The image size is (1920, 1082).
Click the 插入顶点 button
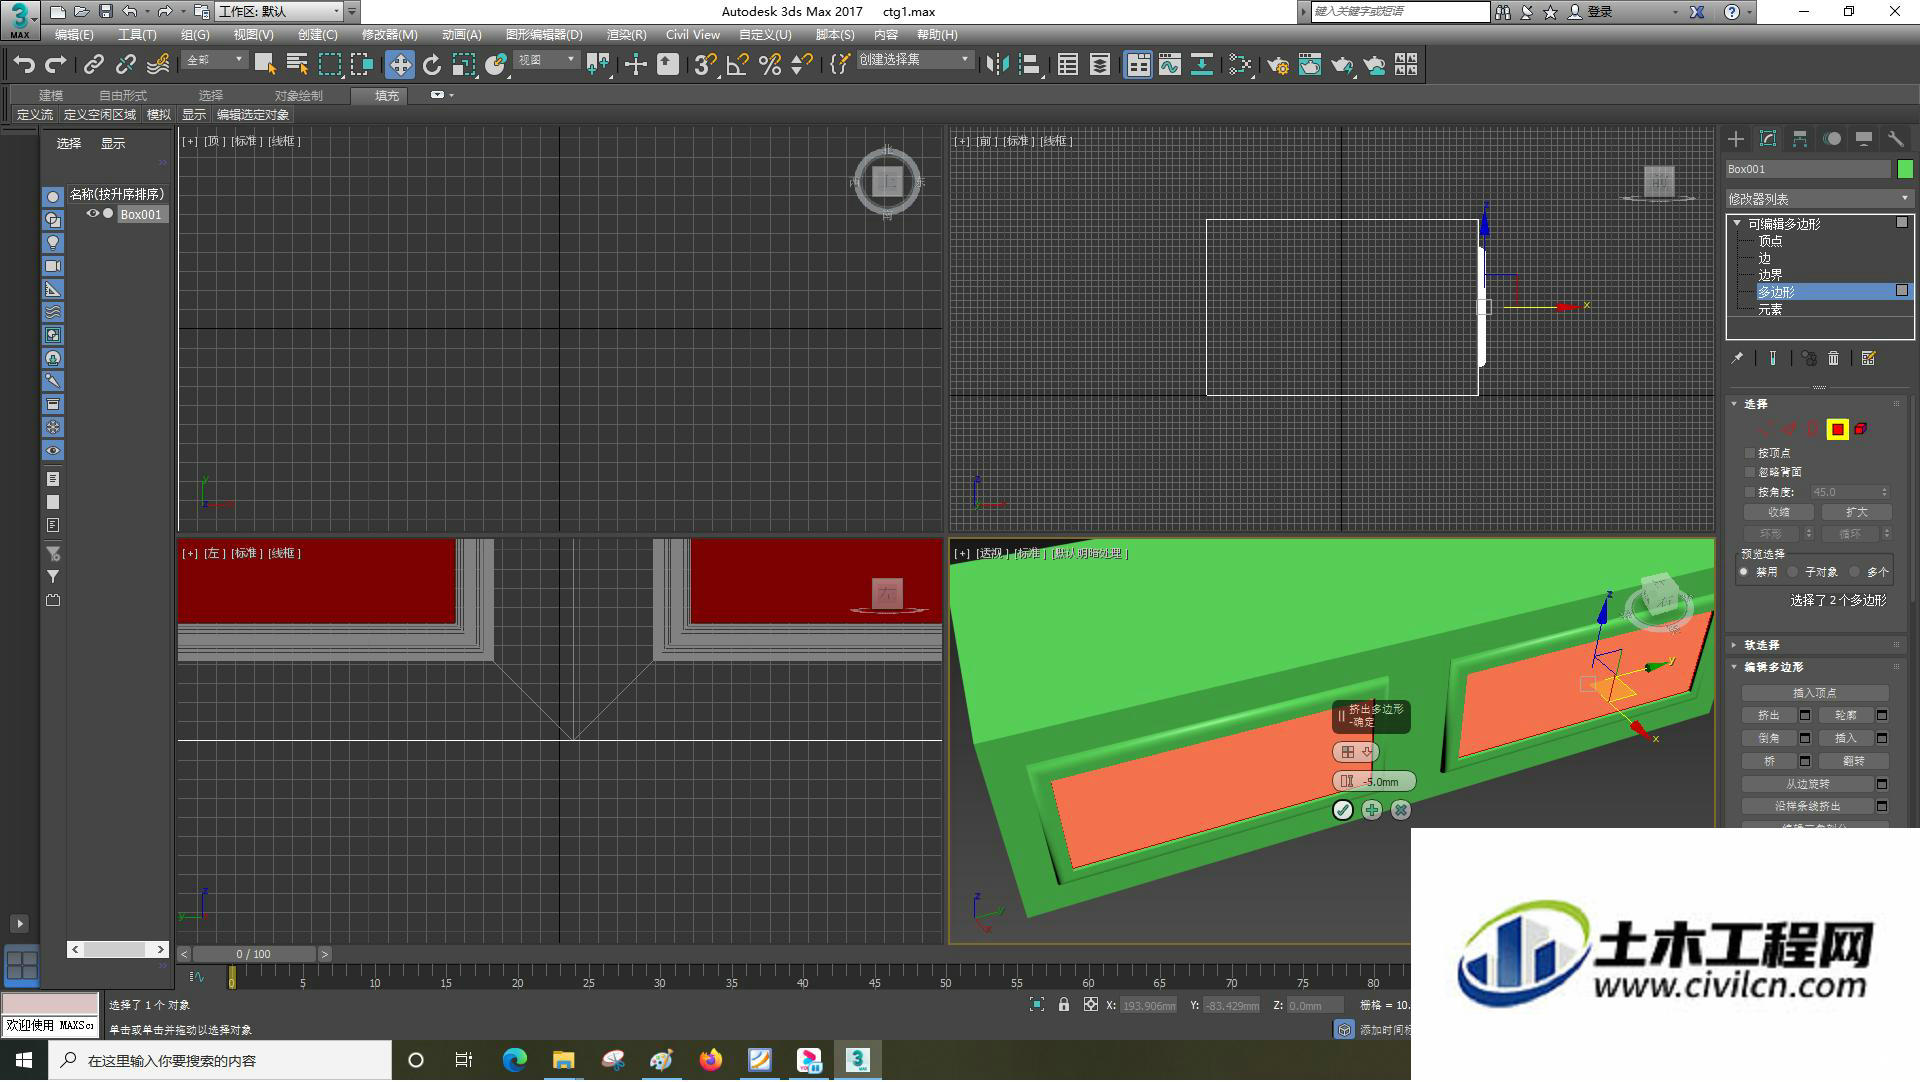1815,693
